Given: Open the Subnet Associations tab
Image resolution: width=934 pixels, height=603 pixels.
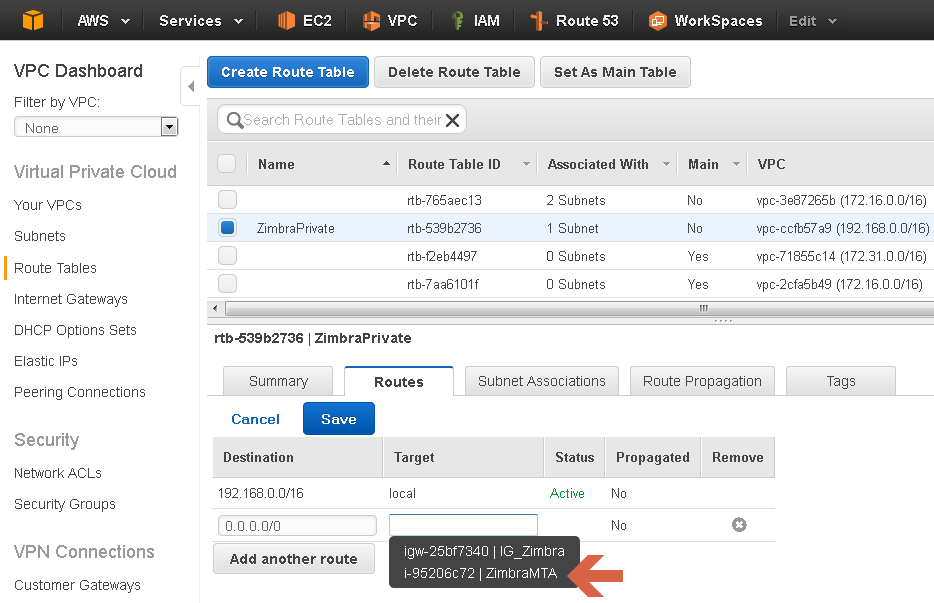Looking at the screenshot, I should click(x=541, y=381).
